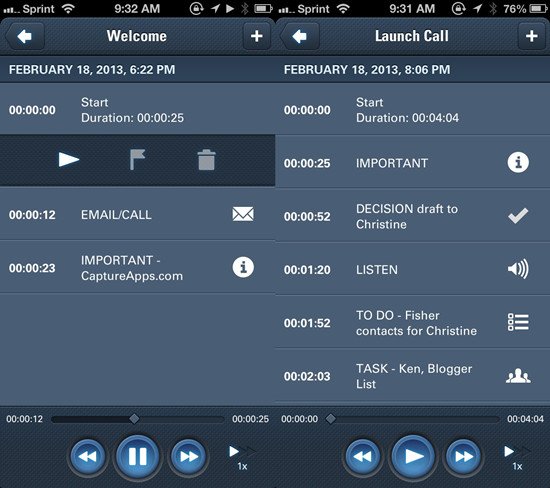Tap elapsed time 00:00:12 beside Welcome slider
550x488 pixels.
pyautogui.click(x=24, y=419)
